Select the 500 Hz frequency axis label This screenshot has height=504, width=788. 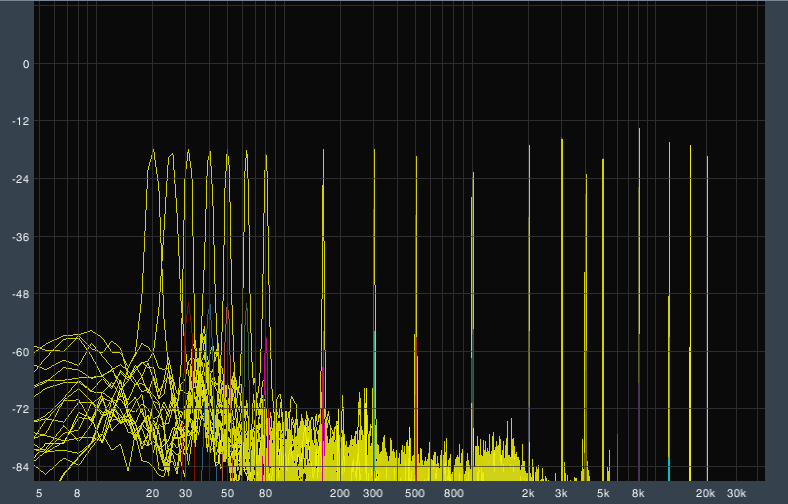[x=416, y=494]
